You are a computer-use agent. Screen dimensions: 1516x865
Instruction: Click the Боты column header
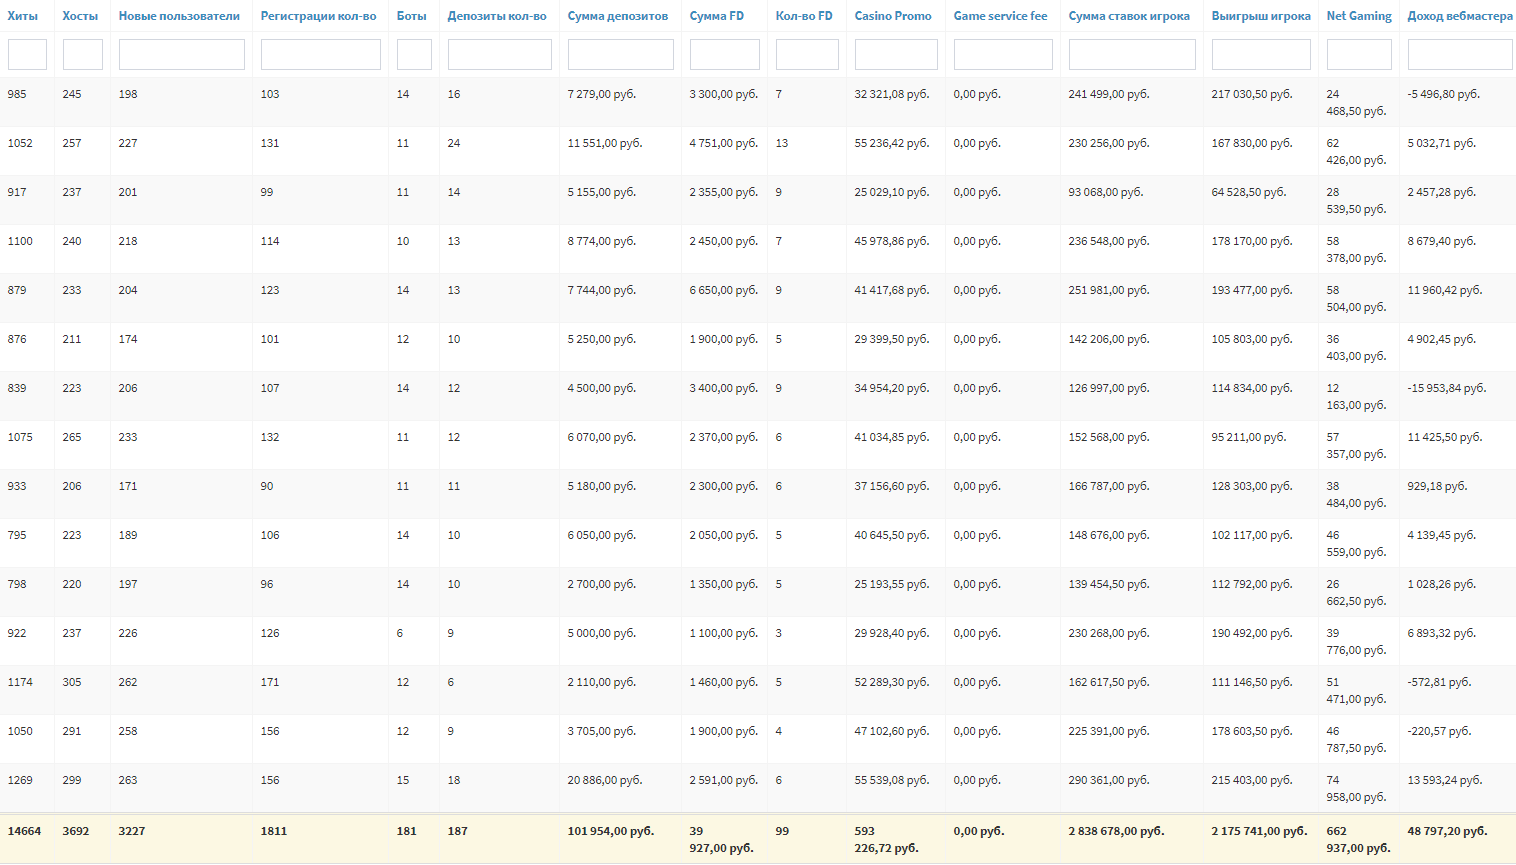pyautogui.click(x=411, y=16)
